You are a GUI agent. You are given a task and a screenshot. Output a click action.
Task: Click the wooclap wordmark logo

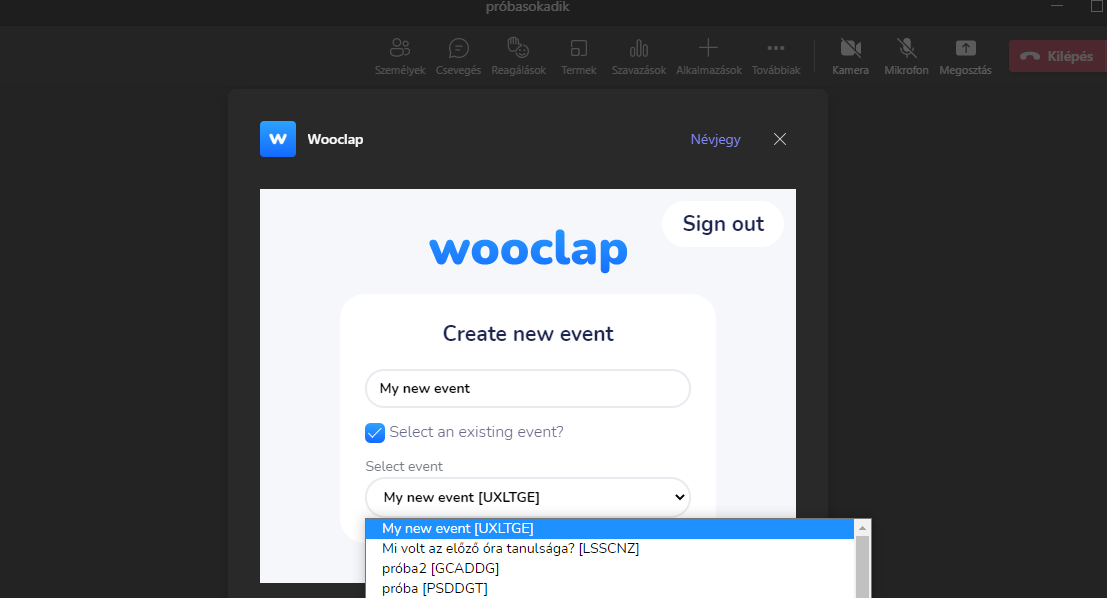528,250
